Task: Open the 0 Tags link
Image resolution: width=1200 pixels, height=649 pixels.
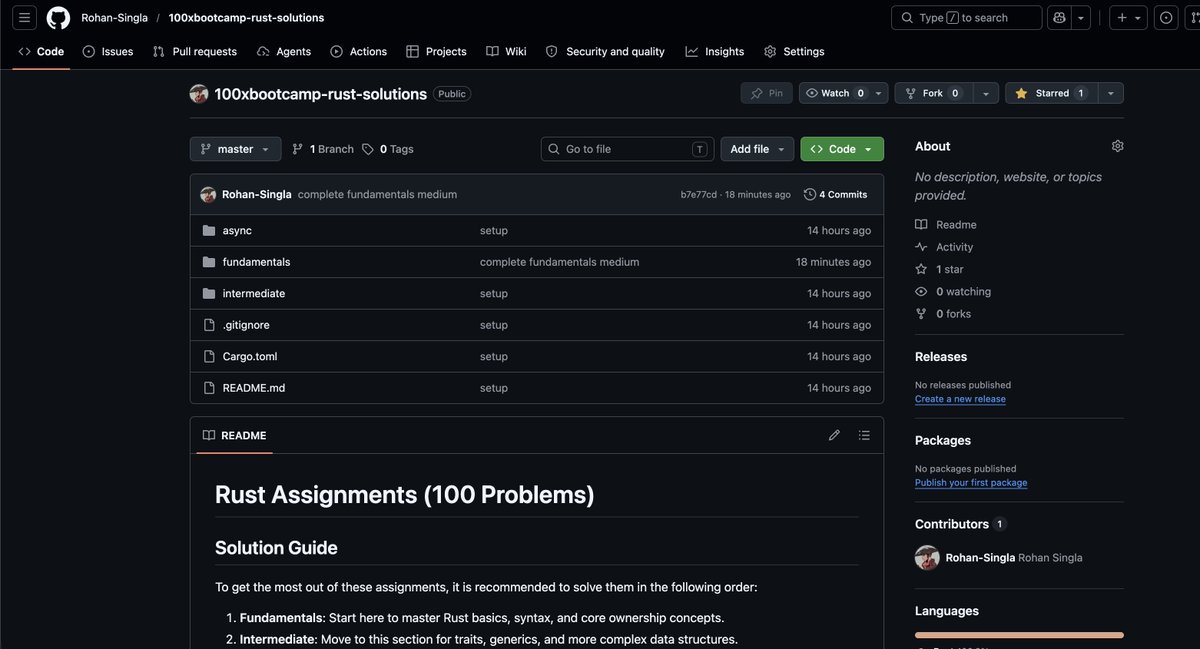Action: pyautogui.click(x=388, y=149)
